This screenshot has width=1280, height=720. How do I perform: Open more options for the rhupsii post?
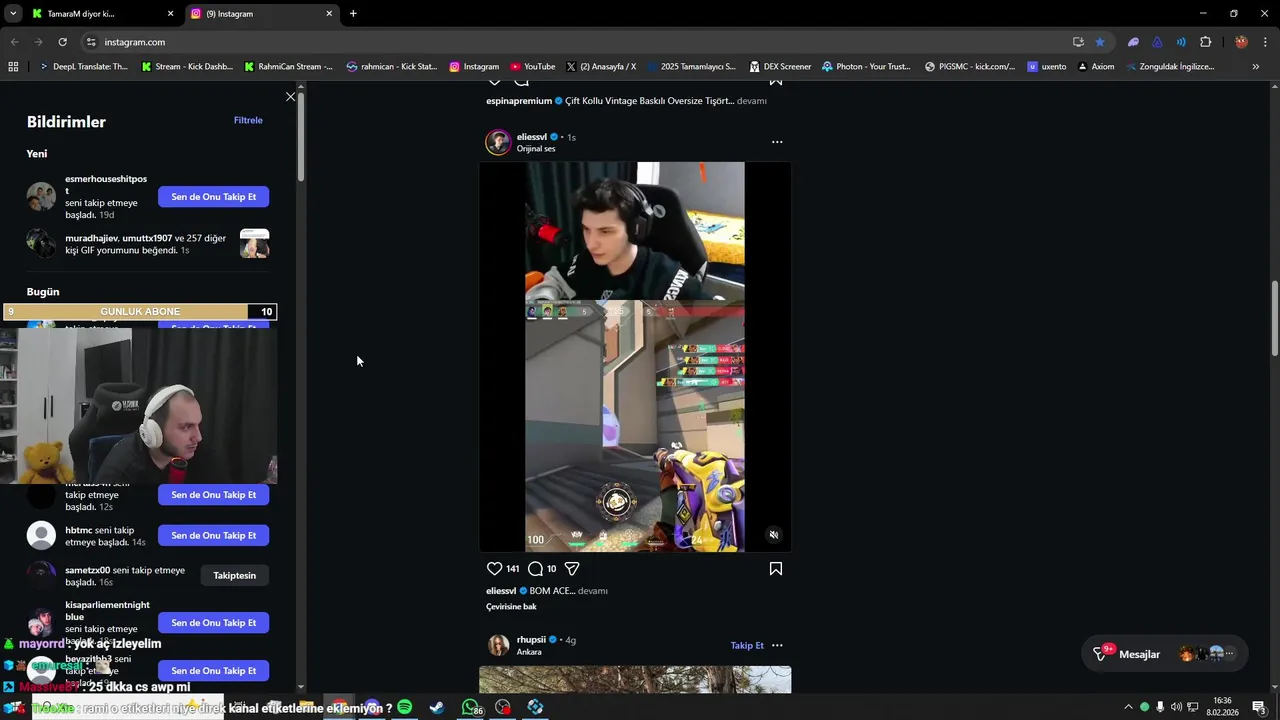tap(777, 645)
